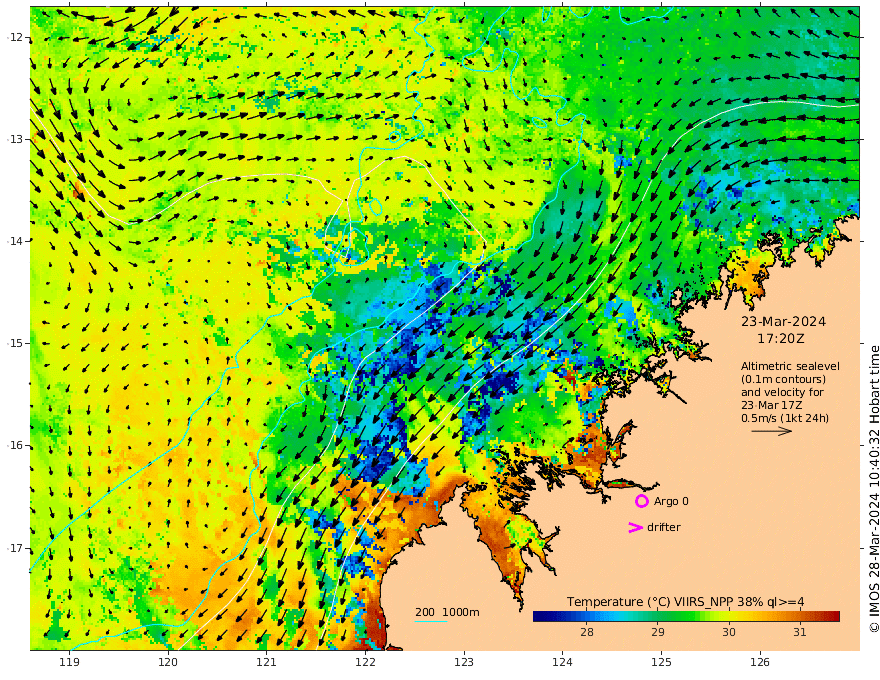This screenshot has height=680, width=880.
Task: Click longitude label 123
Action: coord(464,663)
